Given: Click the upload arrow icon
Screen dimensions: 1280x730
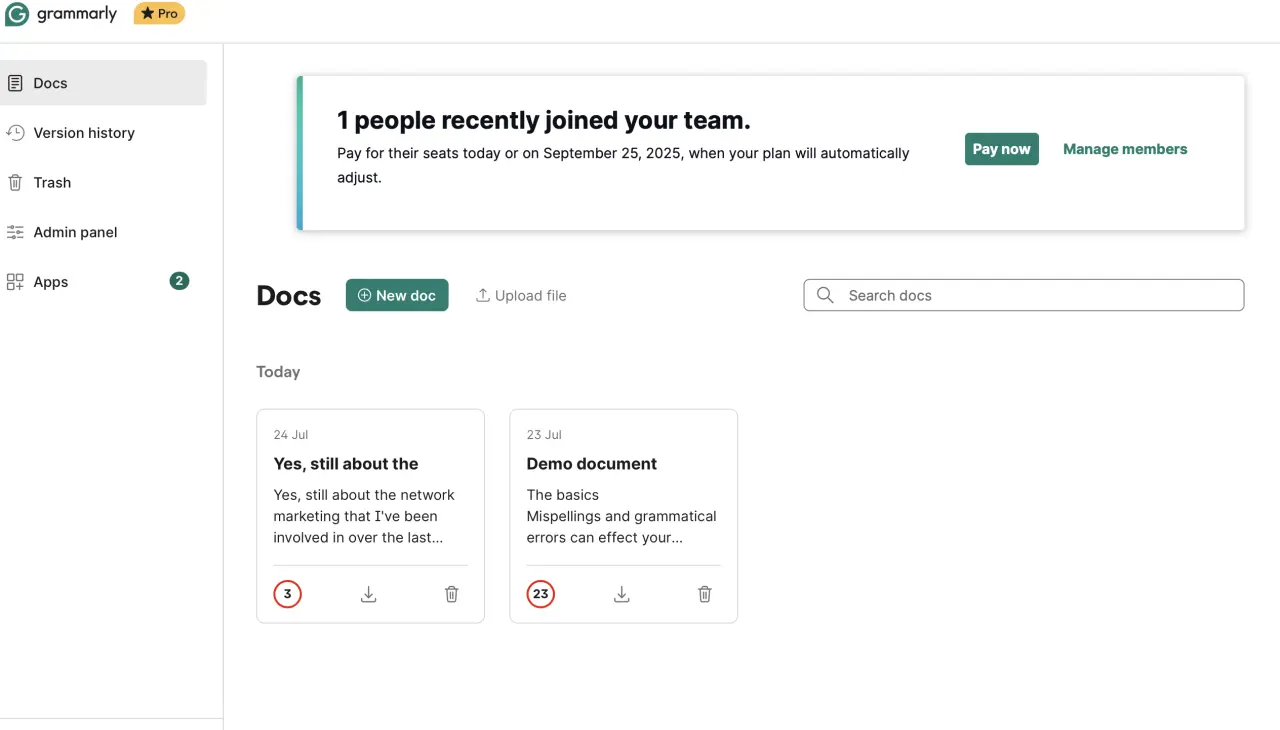Looking at the screenshot, I should coord(483,295).
